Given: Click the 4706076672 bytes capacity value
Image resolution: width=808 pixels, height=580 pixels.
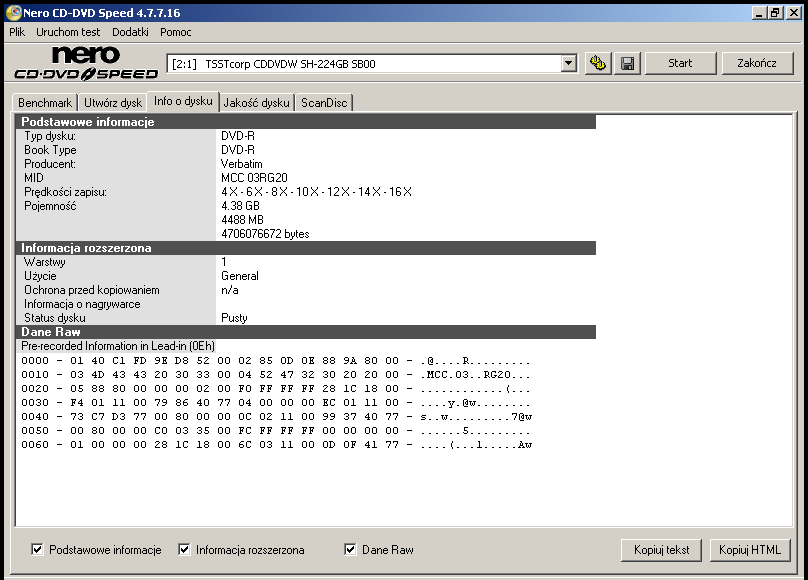Looking at the screenshot, I should tap(265, 234).
